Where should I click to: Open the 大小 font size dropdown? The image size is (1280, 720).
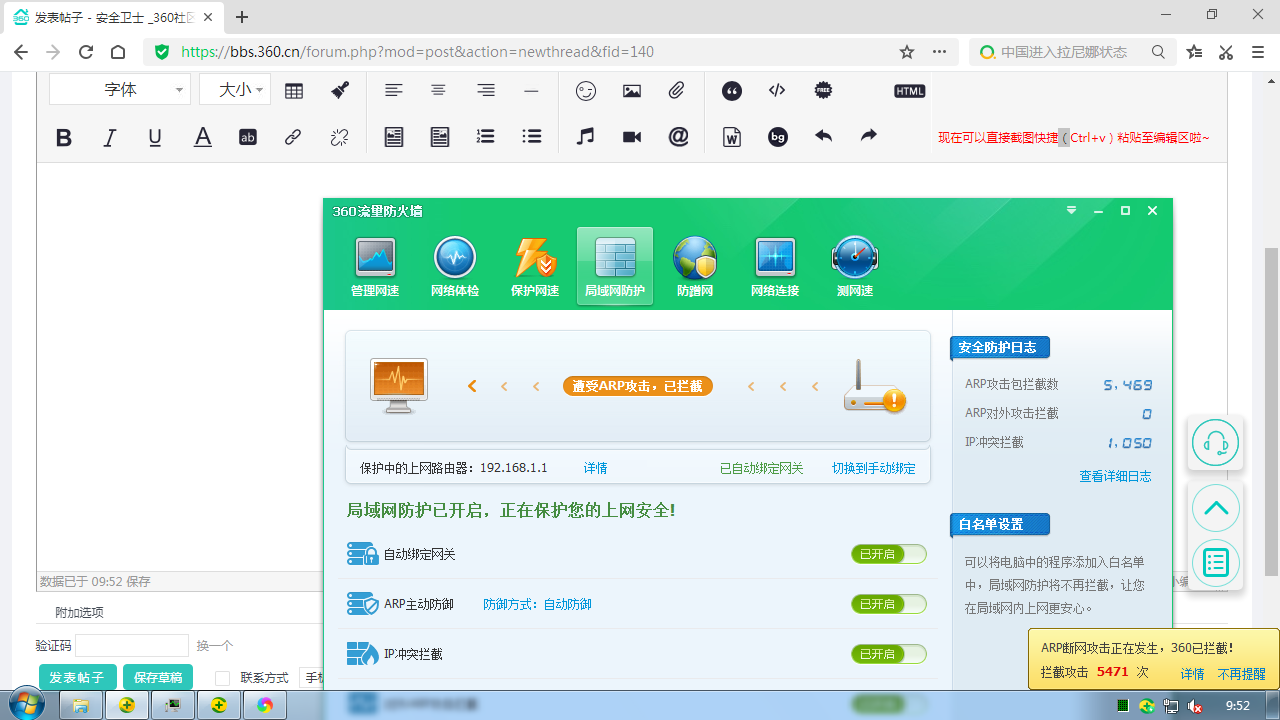pos(235,90)
